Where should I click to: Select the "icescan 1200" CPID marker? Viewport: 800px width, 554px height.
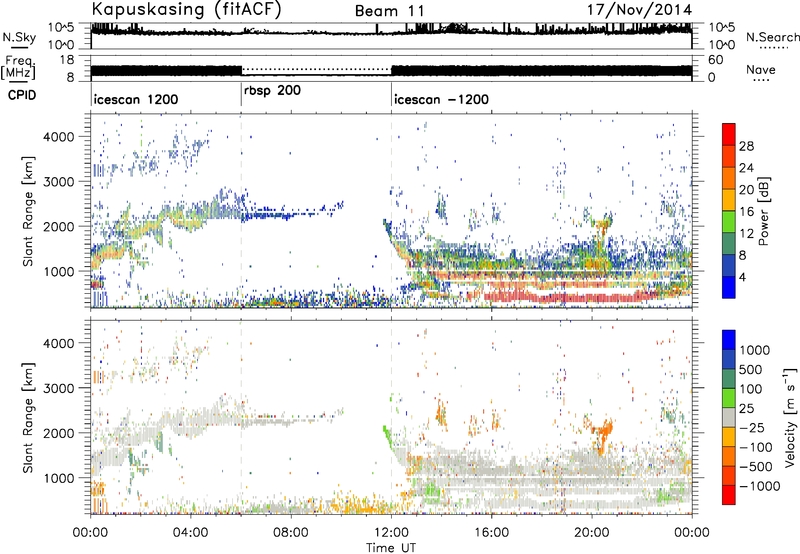pyautogui.click(x=136, y=99)
